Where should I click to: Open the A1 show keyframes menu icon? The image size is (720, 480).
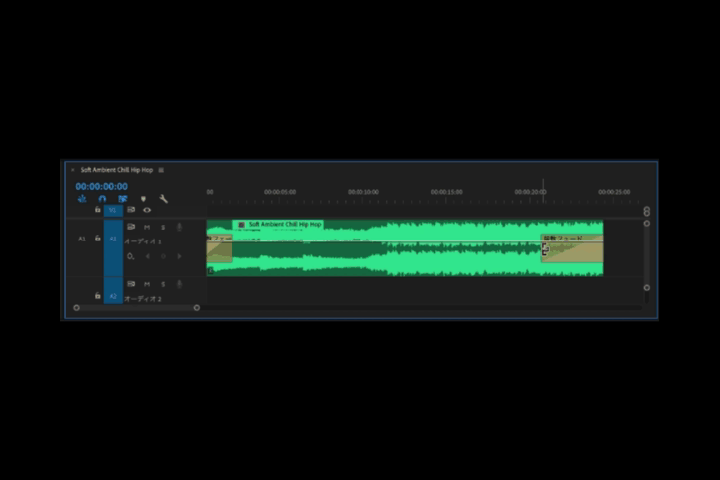130,256
